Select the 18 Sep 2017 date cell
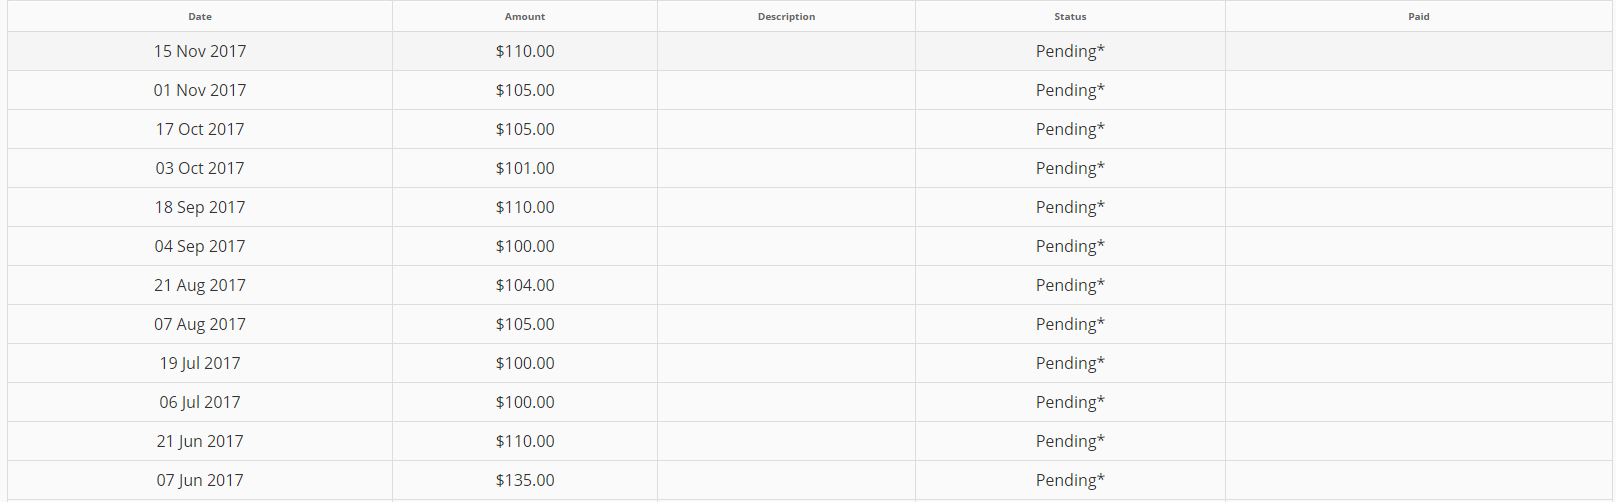 (200, 207)
